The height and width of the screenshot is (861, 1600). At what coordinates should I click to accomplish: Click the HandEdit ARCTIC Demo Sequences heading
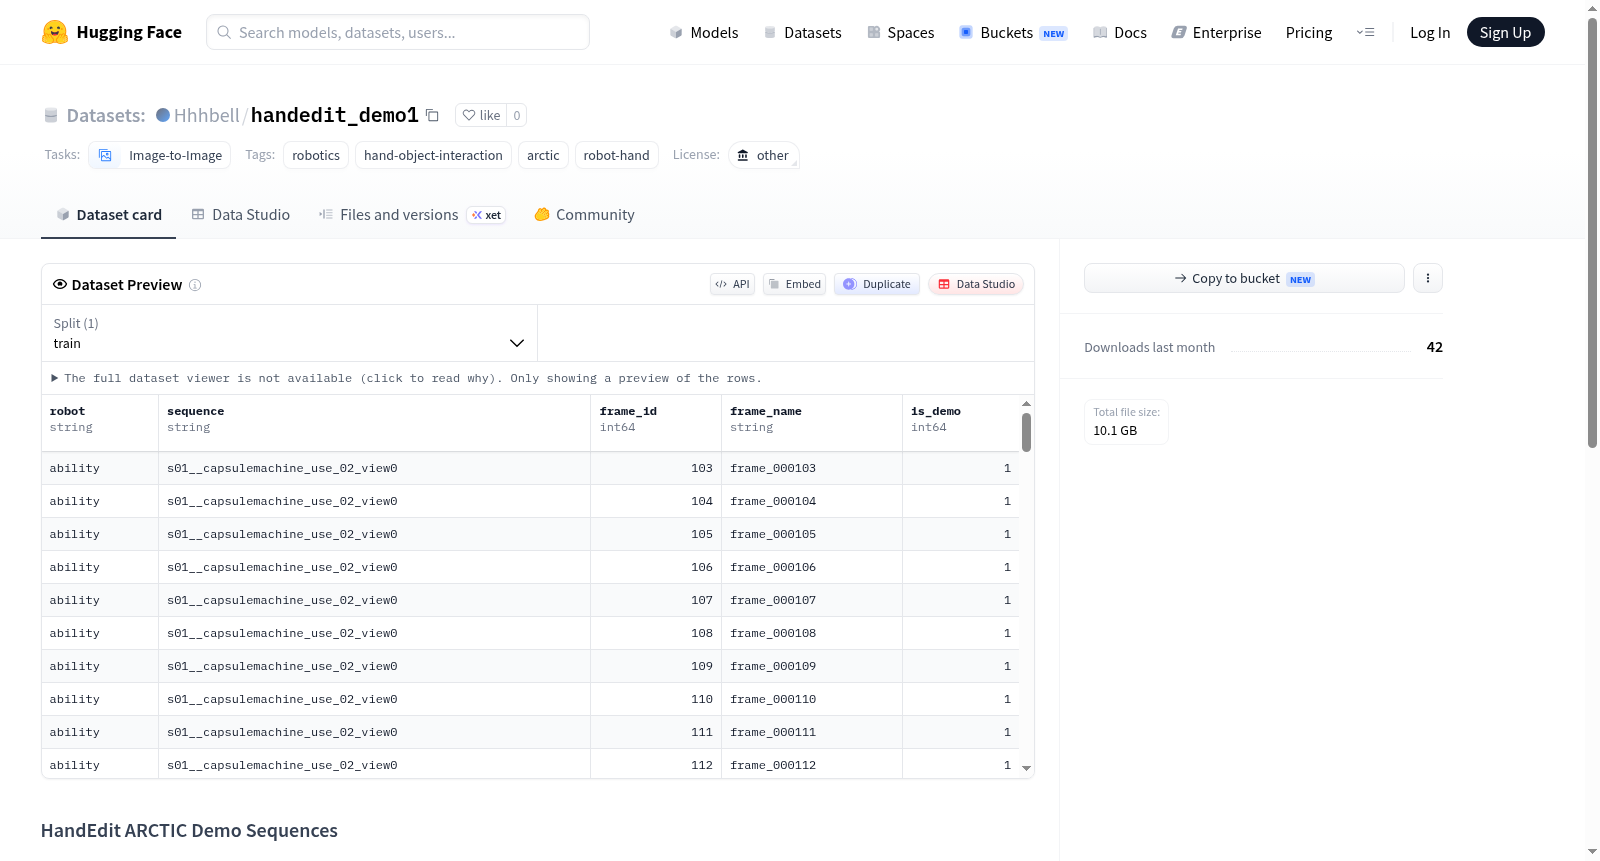coord(189,831)
